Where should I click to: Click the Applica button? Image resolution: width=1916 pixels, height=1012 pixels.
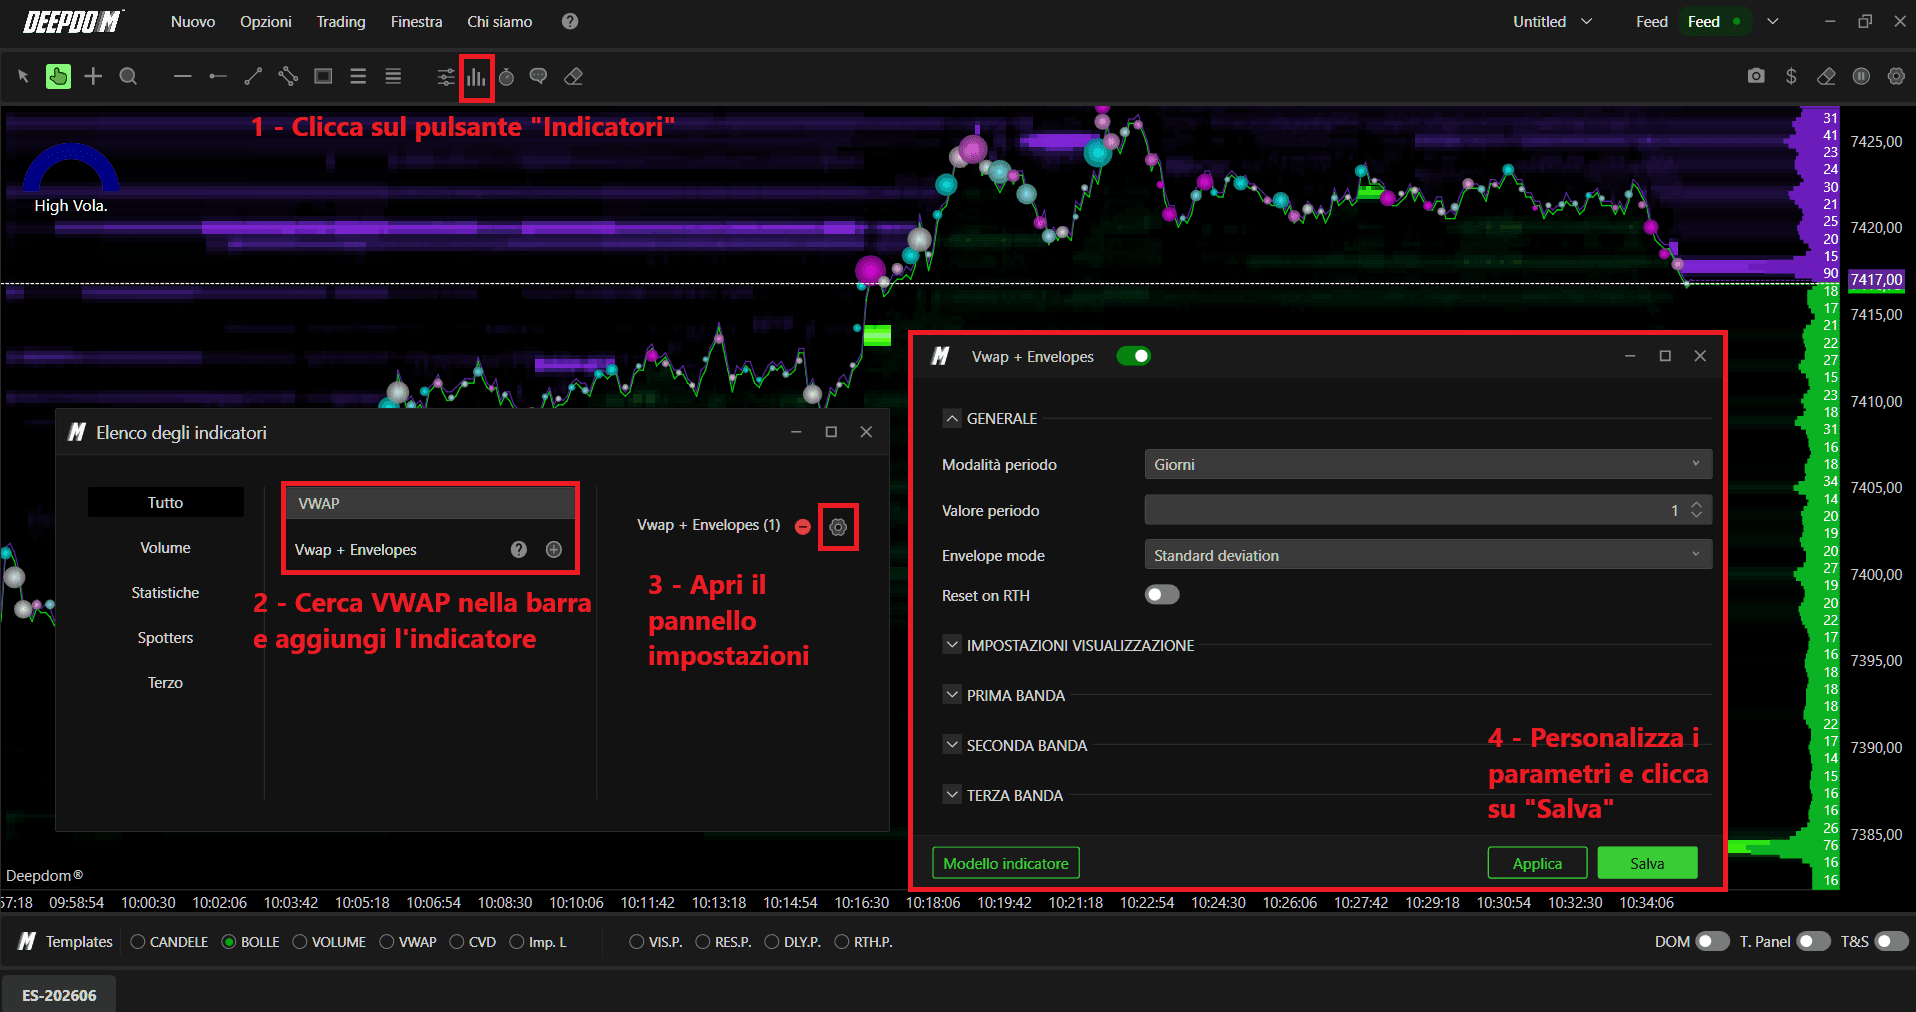point(1538,863)
